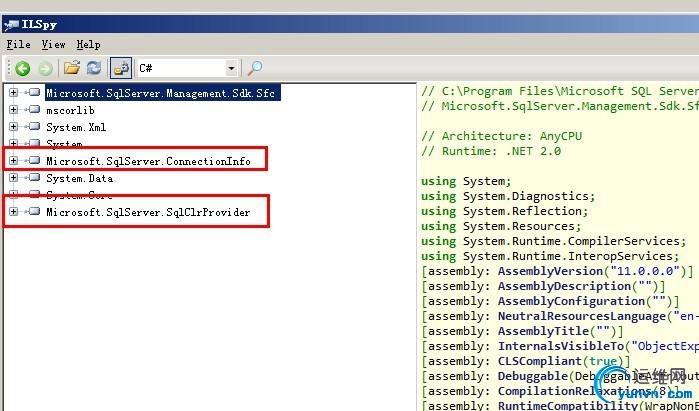Click assembly icon beside System.Xml
Viewport: 699px width, 411px height.
click(x=33, y=127)
